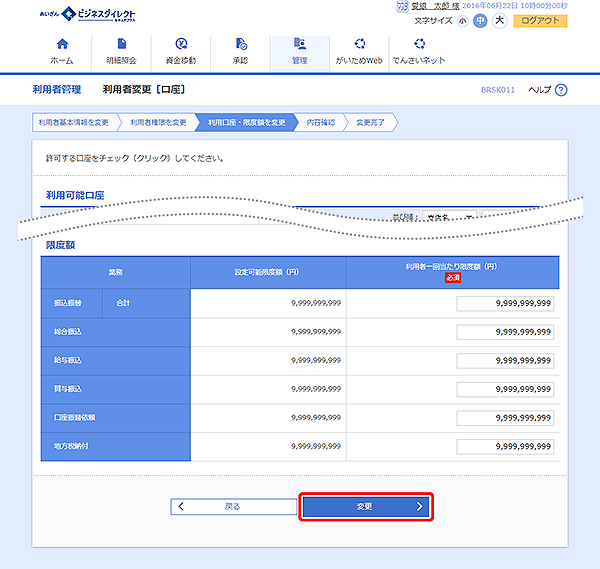This screenshot has width=600, height=569.
Task: Click the Business Direct logo
Action: tap(88, 15)
